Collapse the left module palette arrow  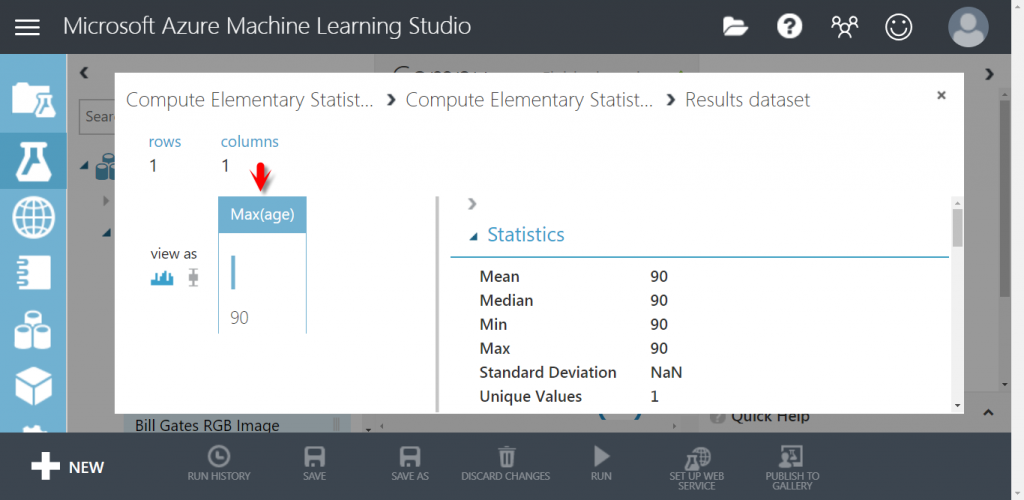[x=84, y=73]
